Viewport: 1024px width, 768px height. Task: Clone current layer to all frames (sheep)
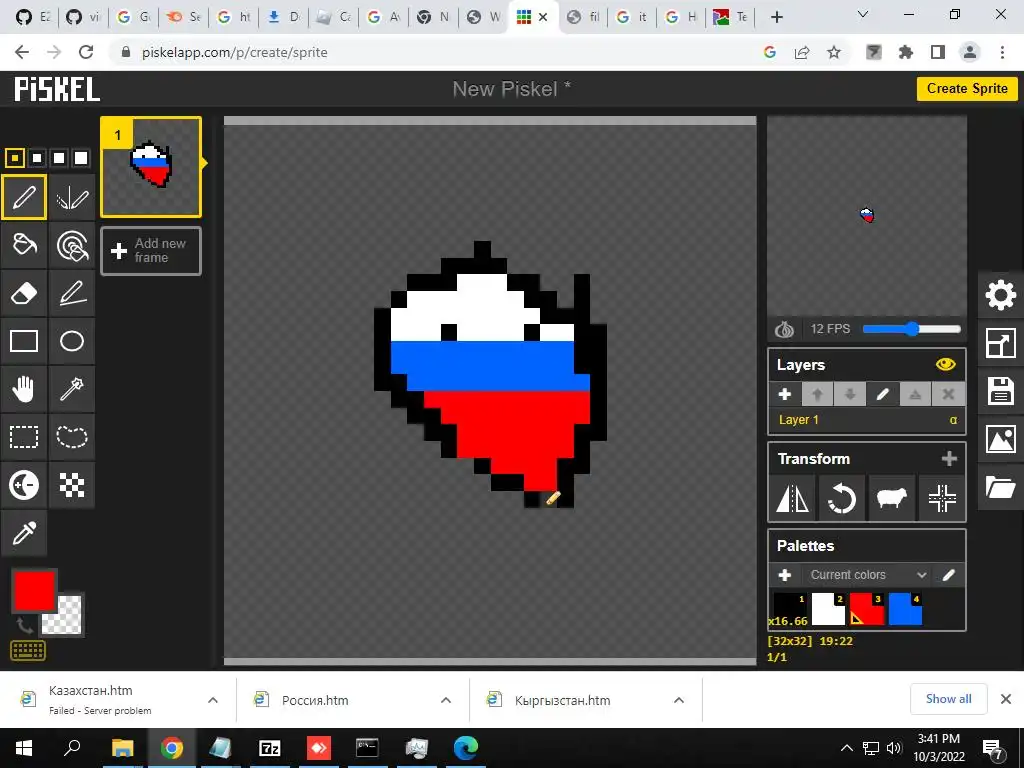[x=891, y=500]
